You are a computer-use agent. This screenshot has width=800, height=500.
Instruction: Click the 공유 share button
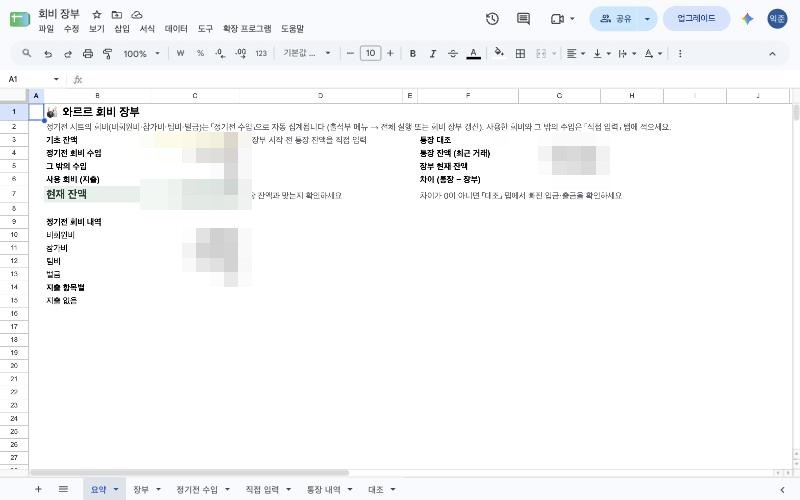point(616,19)
